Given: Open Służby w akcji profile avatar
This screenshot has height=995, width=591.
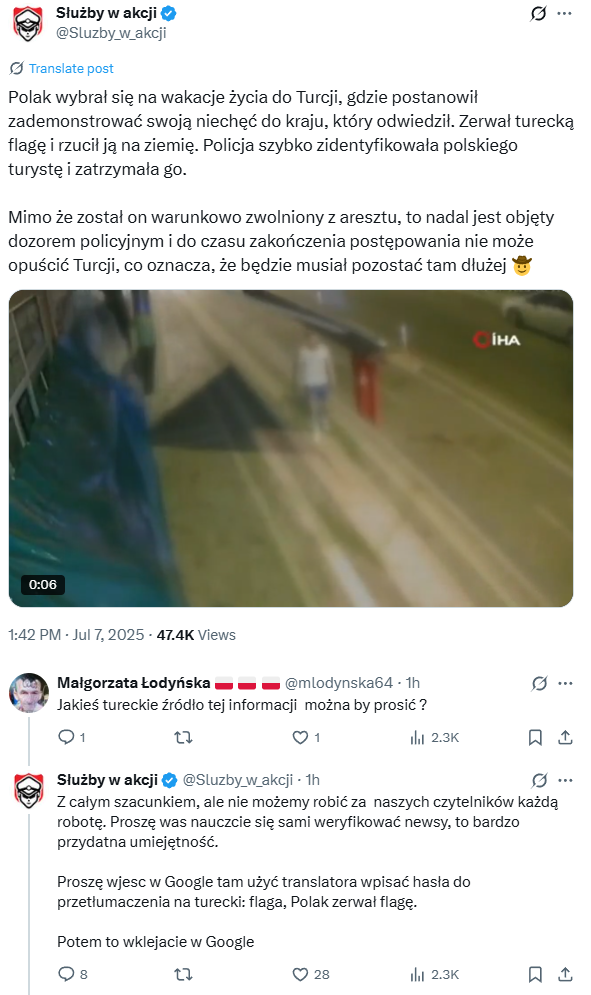Looking at the screenshot, I should (x=29, y=24).
